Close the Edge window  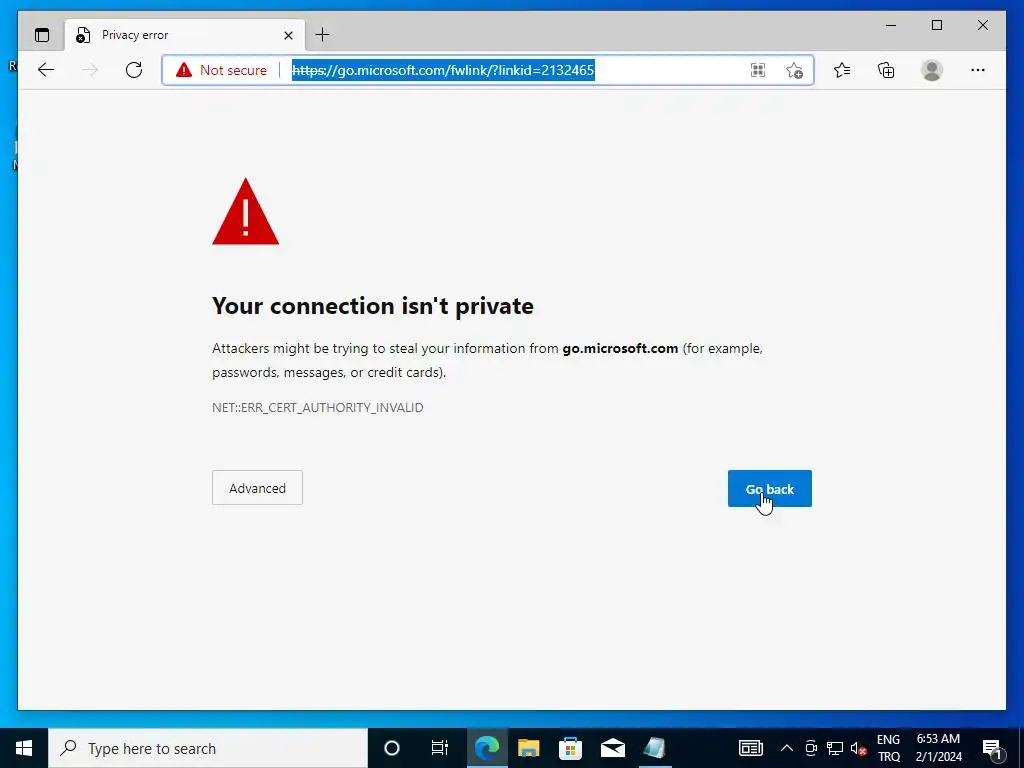click(982, 25)
